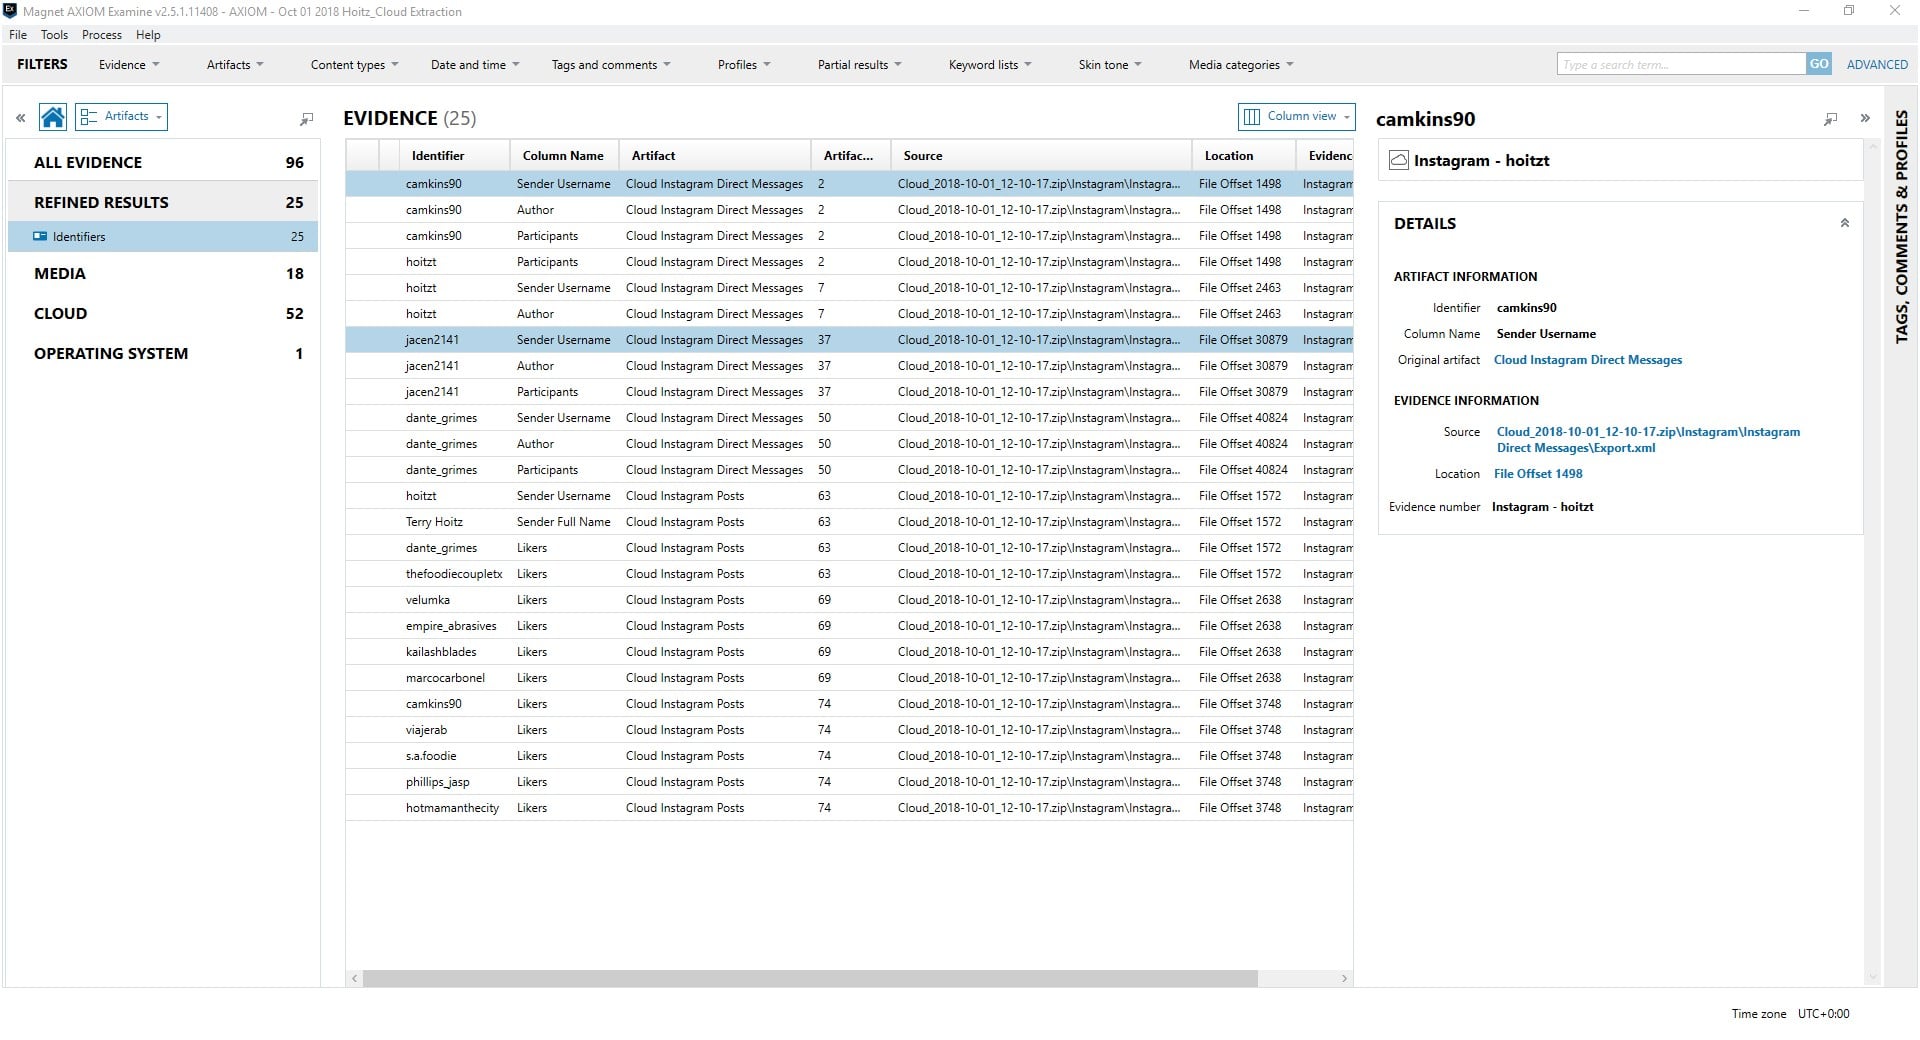Open the Column view selector
This screenshot has width=1920, height=1040.
[x=1296, y=116]
